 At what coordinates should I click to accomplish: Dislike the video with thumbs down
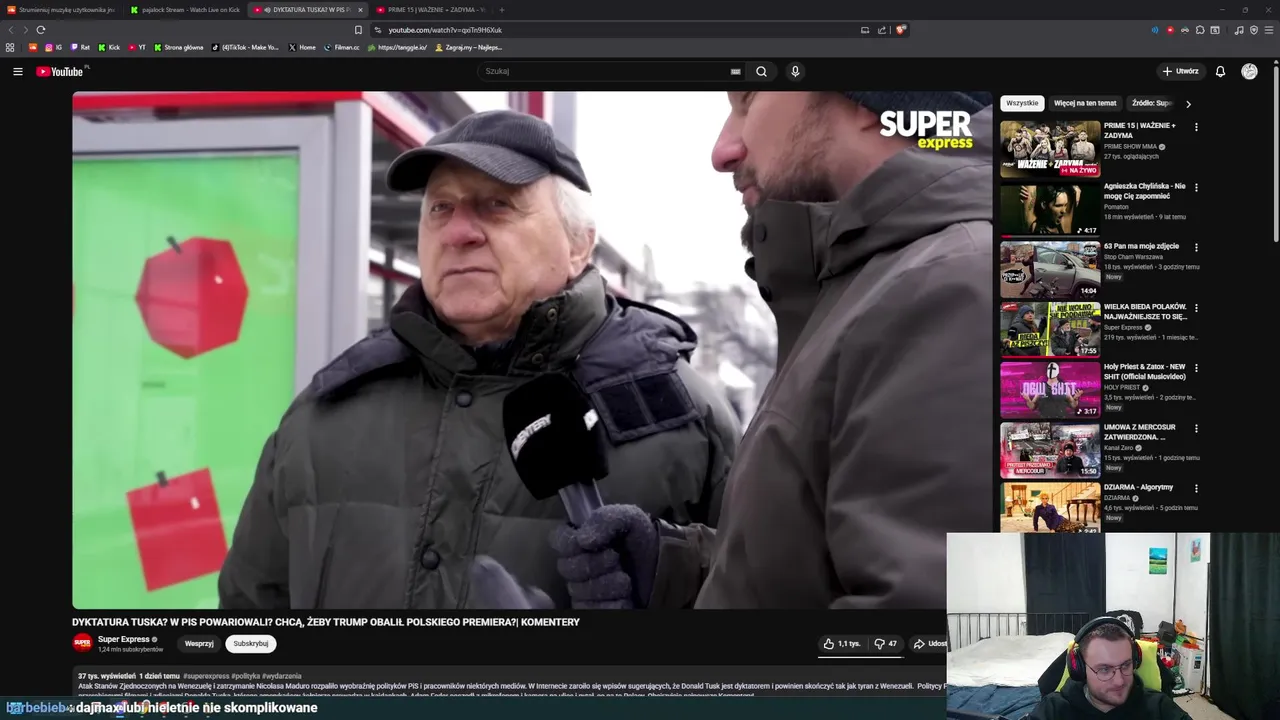tap(886, 644)
